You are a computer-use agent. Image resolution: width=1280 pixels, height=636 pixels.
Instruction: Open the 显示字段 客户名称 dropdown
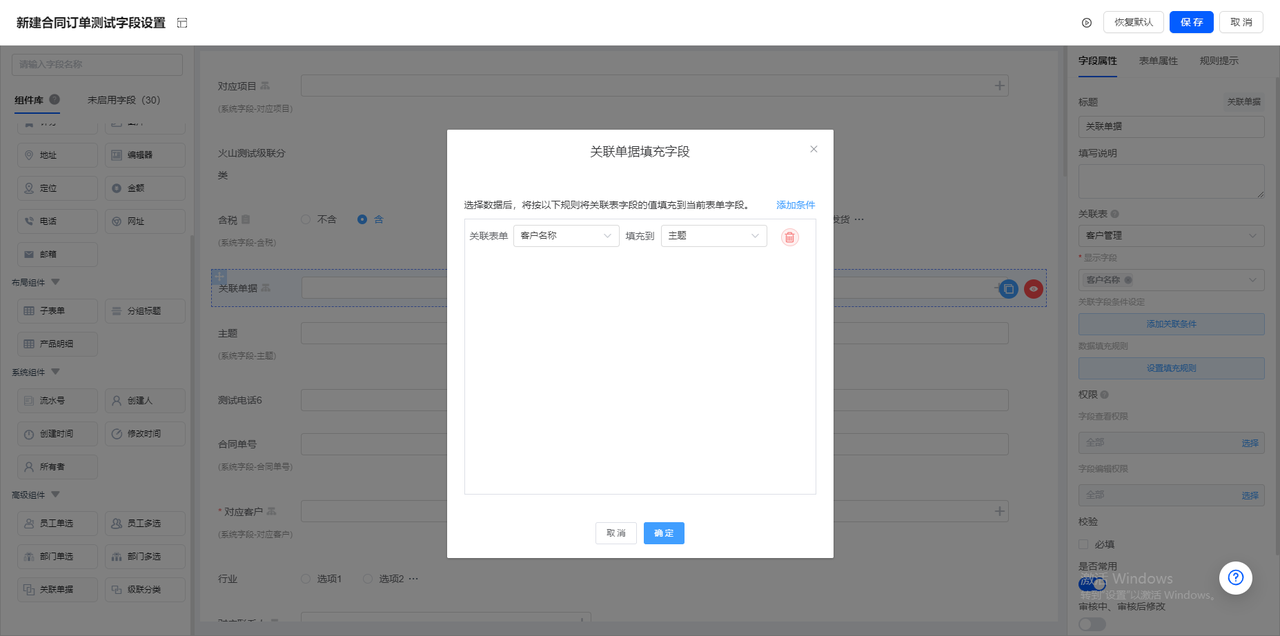(1171, 280)
